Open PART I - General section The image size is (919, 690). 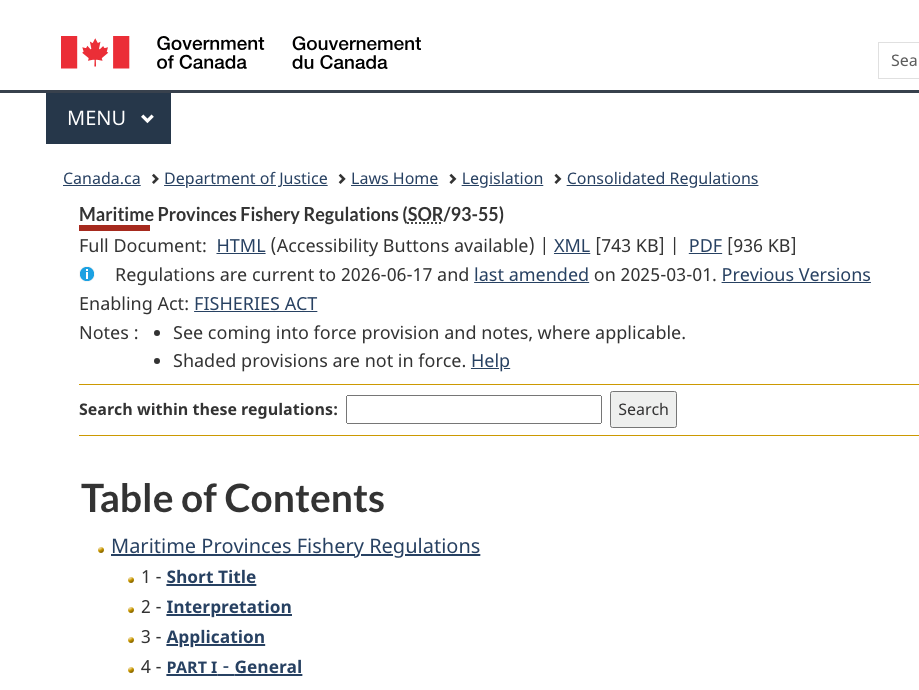point(234,667)
